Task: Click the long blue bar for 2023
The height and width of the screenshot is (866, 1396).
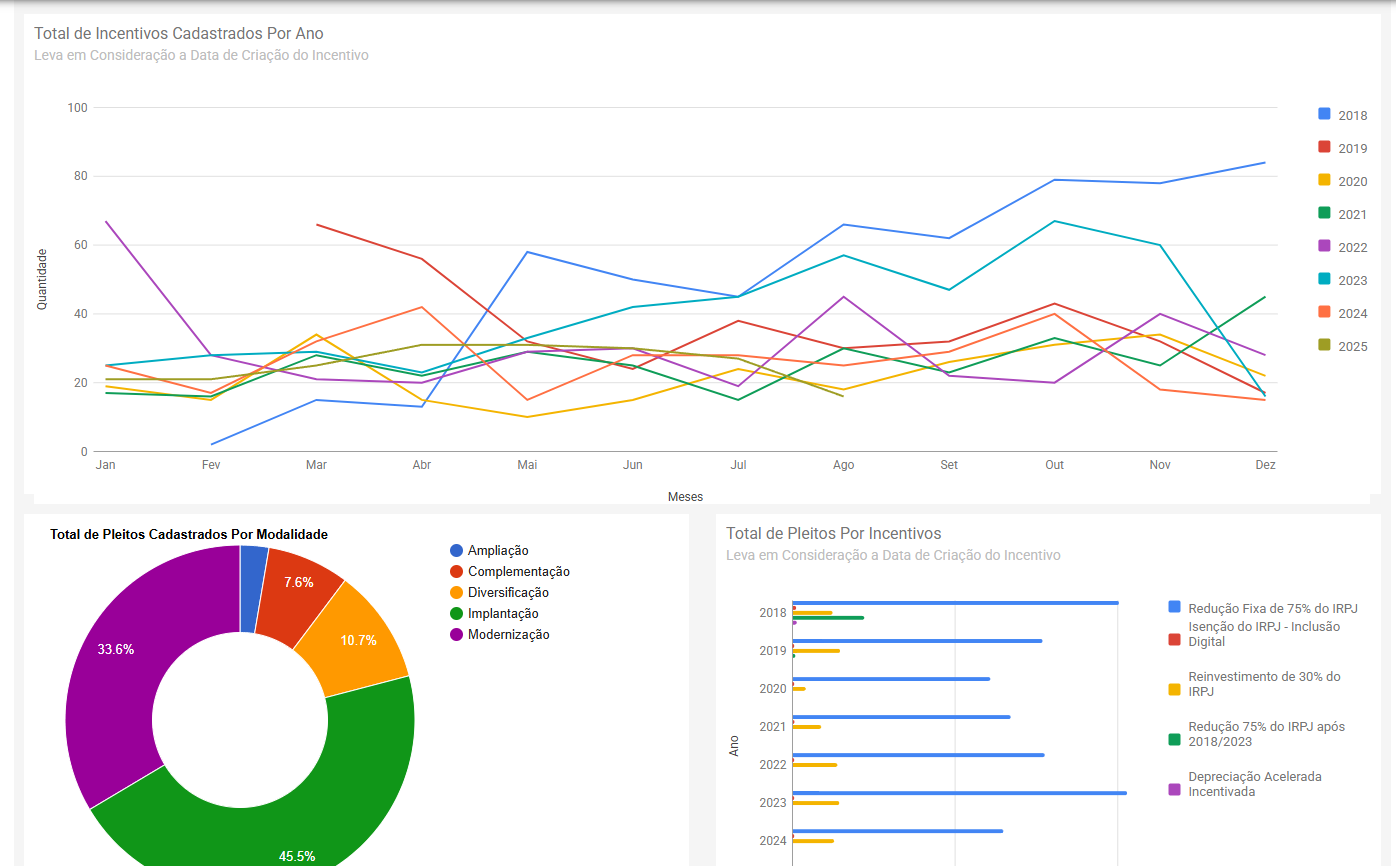Action: tap(958, 793)
